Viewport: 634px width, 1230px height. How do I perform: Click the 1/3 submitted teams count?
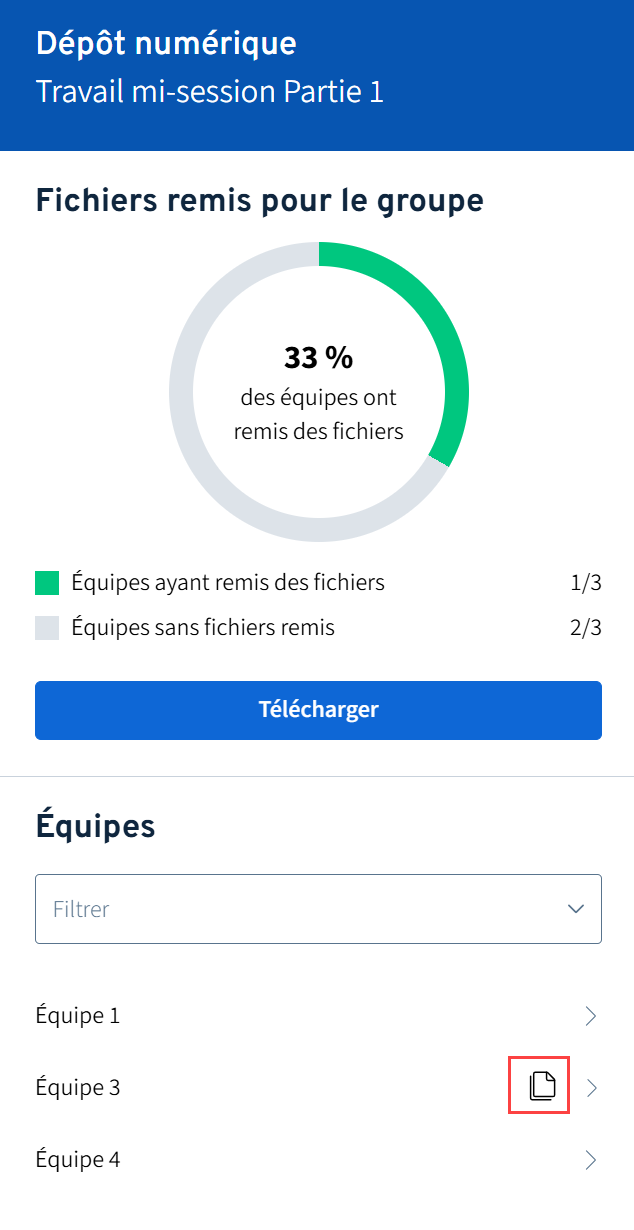(586, 582)
